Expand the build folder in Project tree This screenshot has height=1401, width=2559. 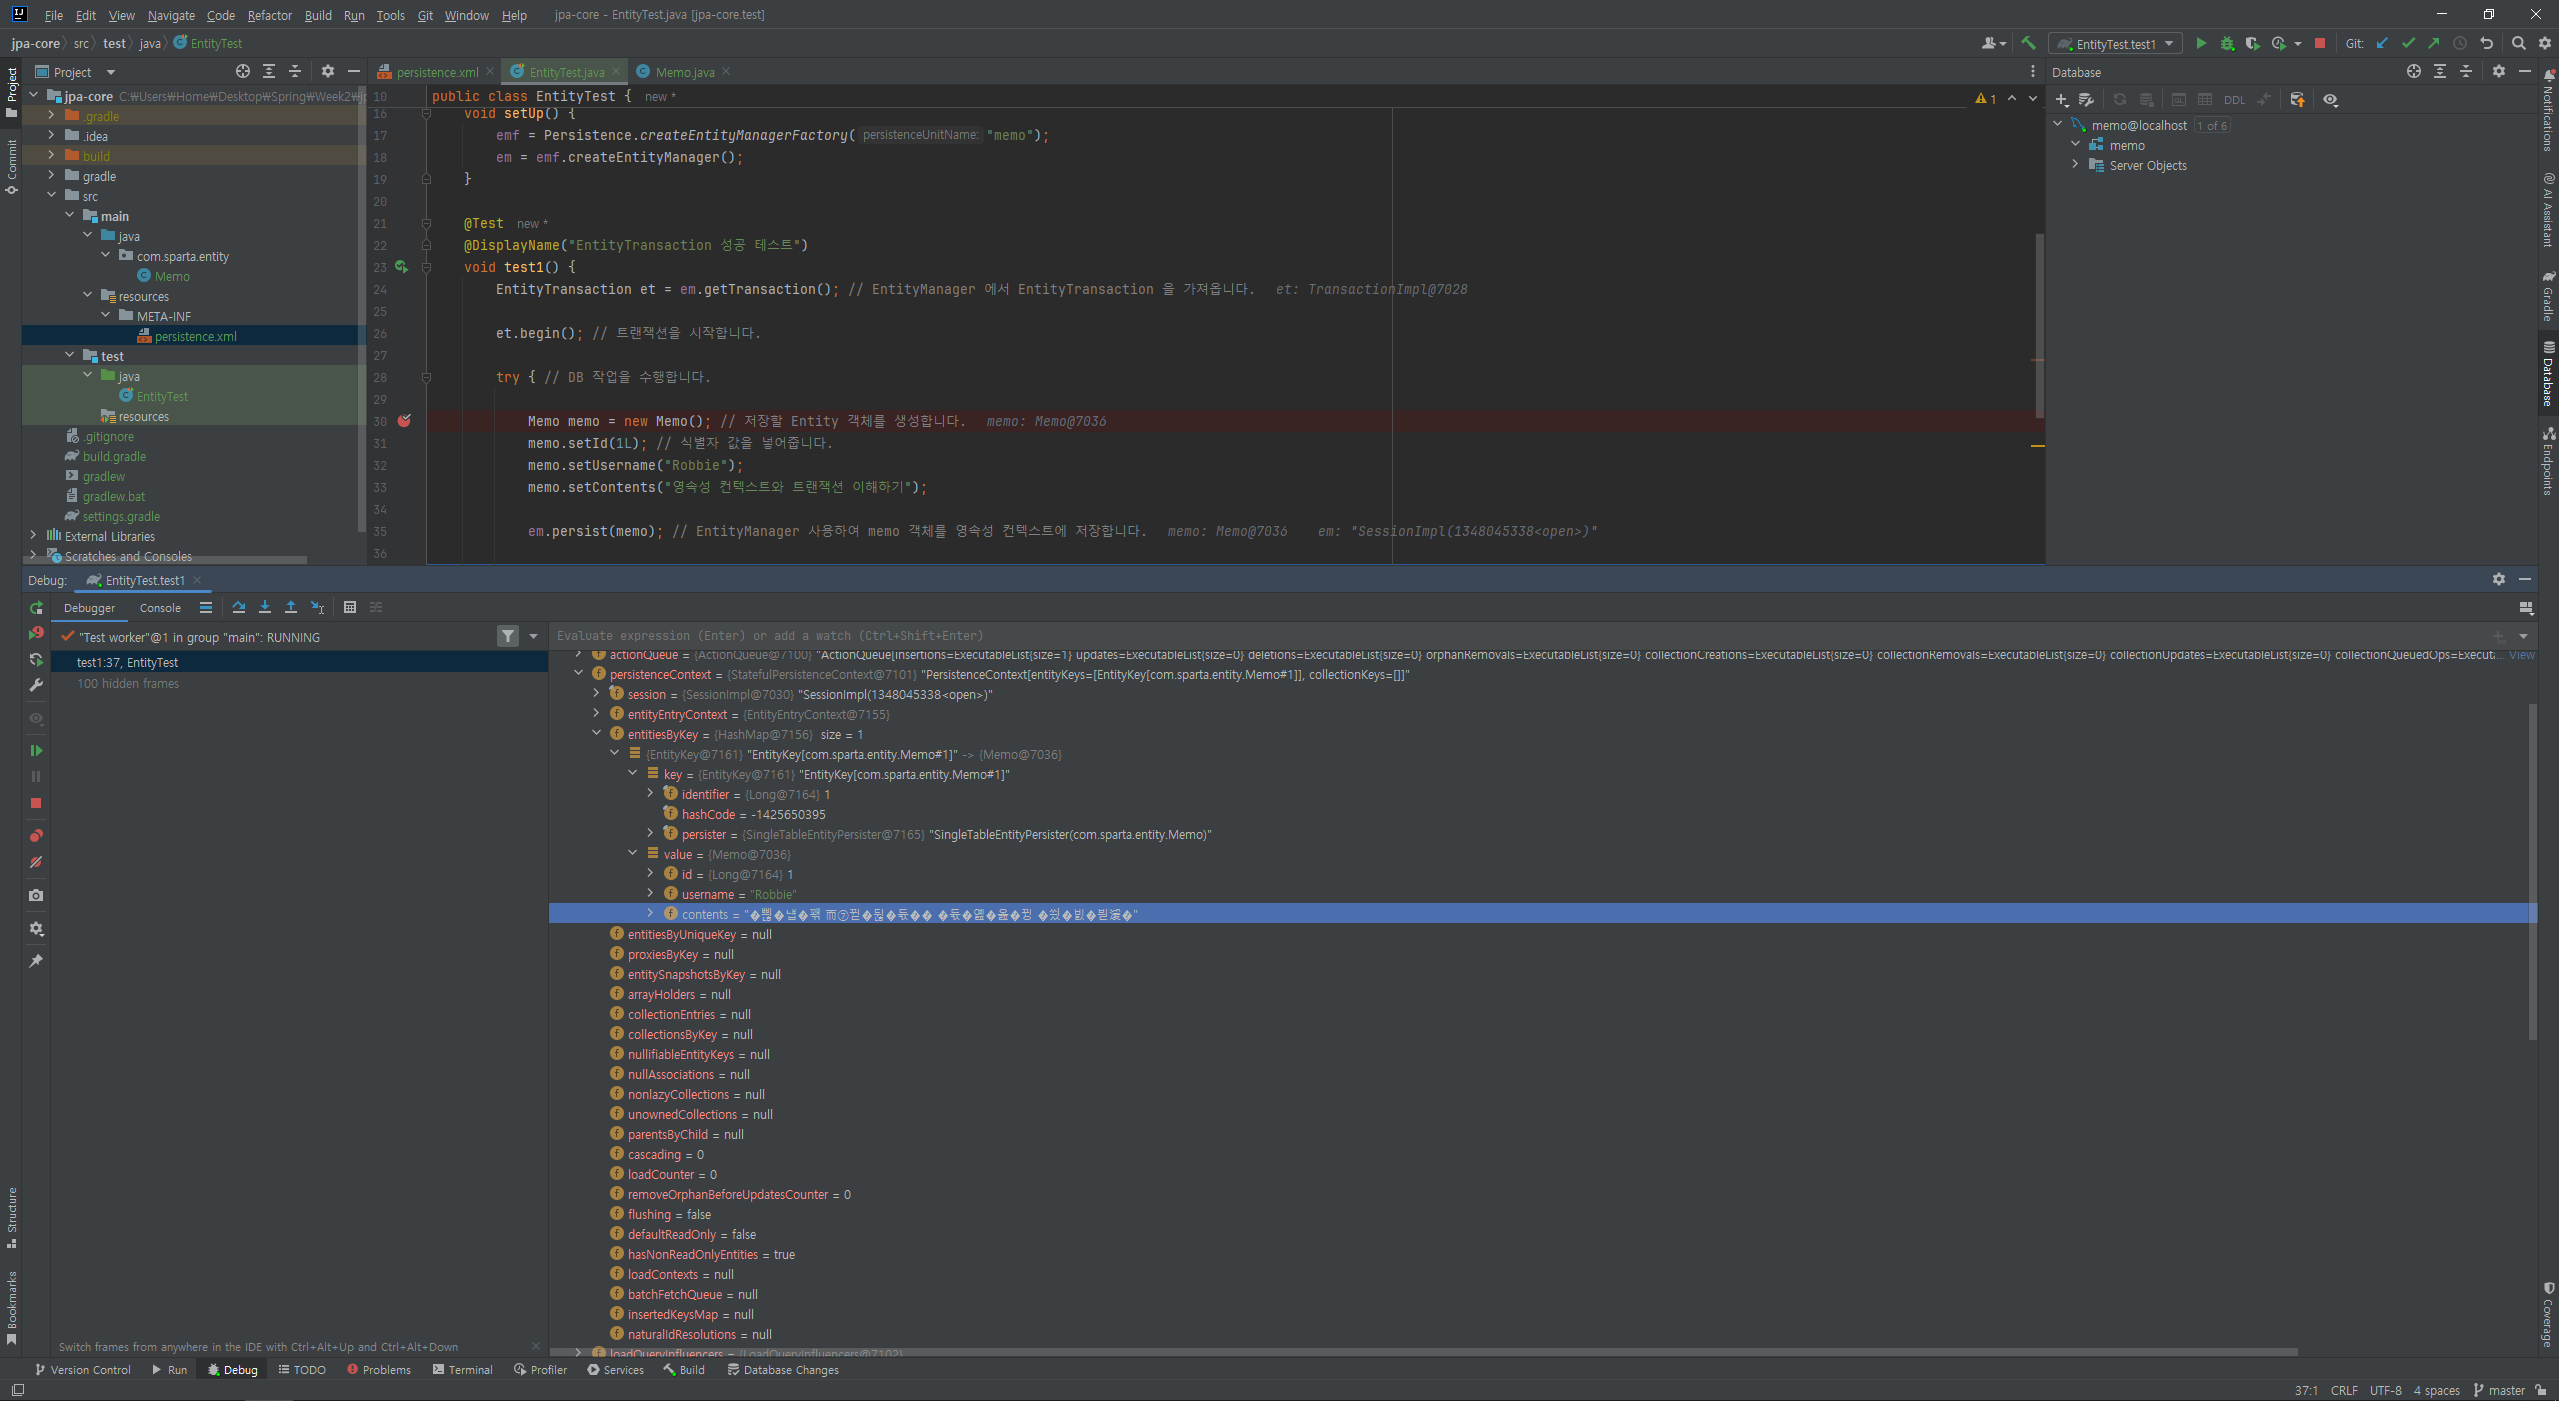tap(51, 156)
